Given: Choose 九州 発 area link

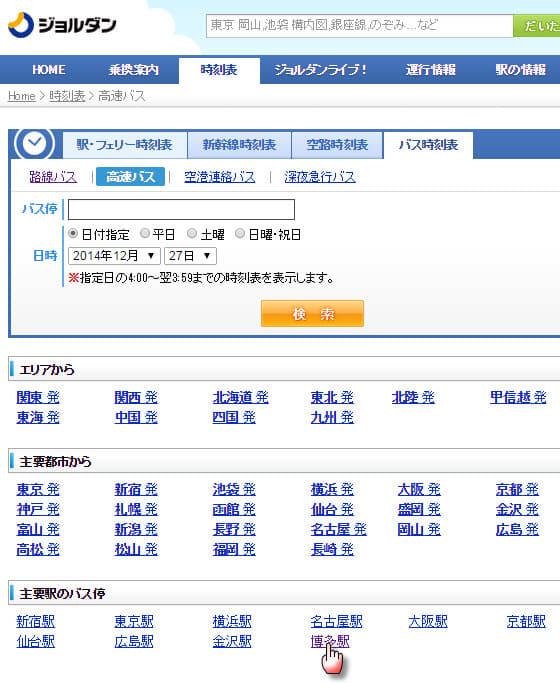Looking at the screenshot, I should [332, 417].
